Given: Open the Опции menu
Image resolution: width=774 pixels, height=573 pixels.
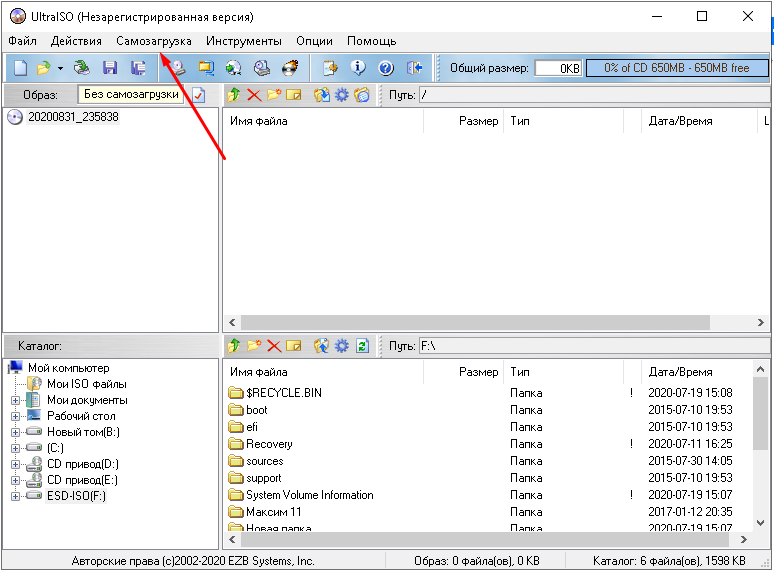Looking at the screenshot, I should pyautogui.click(x=314, y=41).
